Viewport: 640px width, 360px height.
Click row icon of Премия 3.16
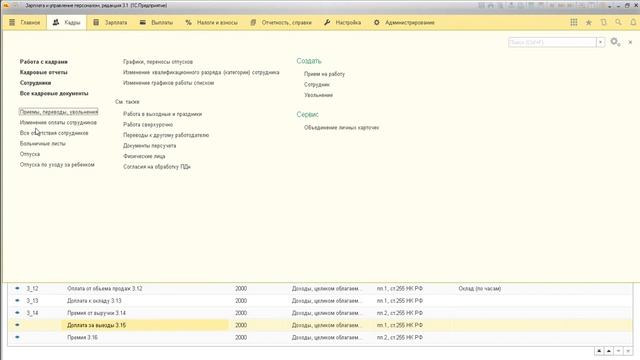pos(17,337)
